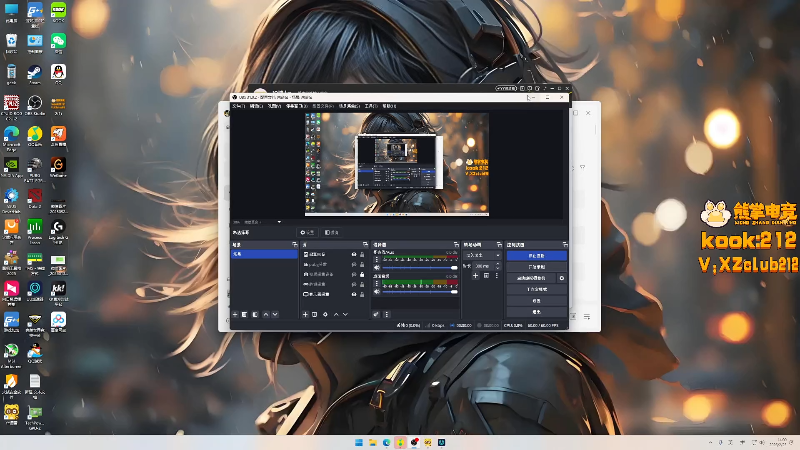
Task: Pop out the Sources dock panel
Action: (365, 245)
